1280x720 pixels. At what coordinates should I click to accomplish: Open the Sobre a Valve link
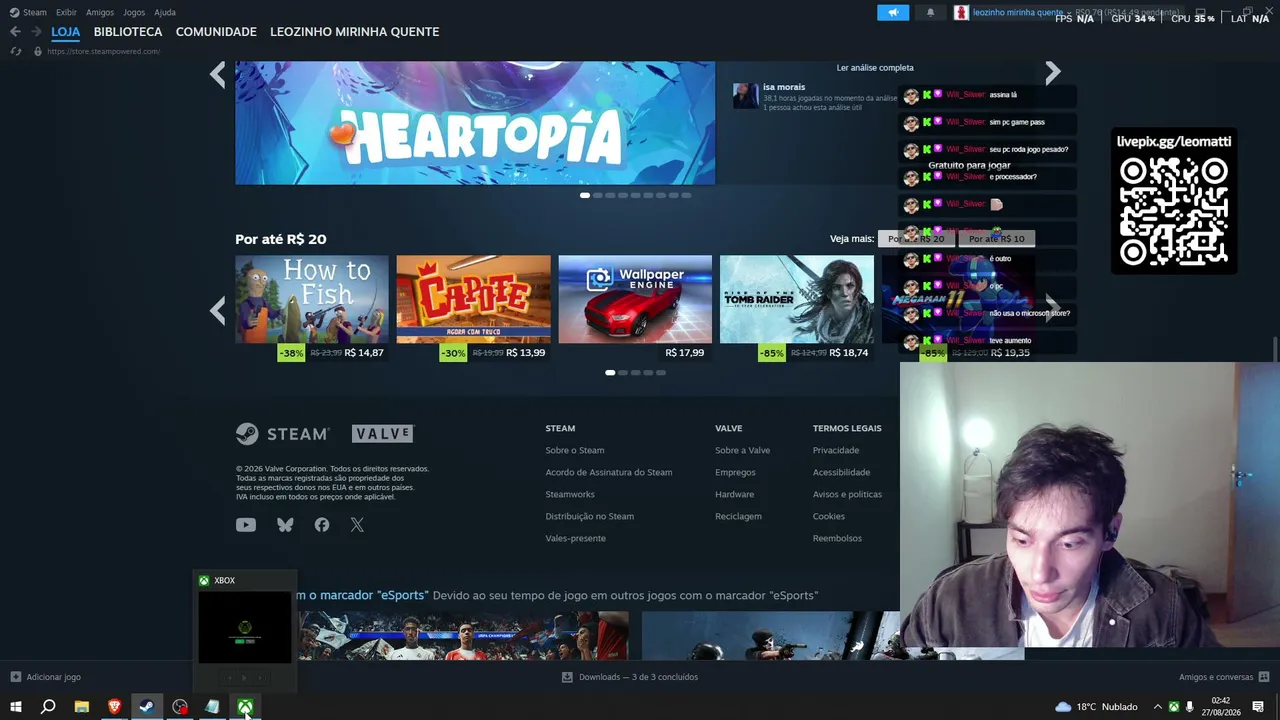[743, 450]
